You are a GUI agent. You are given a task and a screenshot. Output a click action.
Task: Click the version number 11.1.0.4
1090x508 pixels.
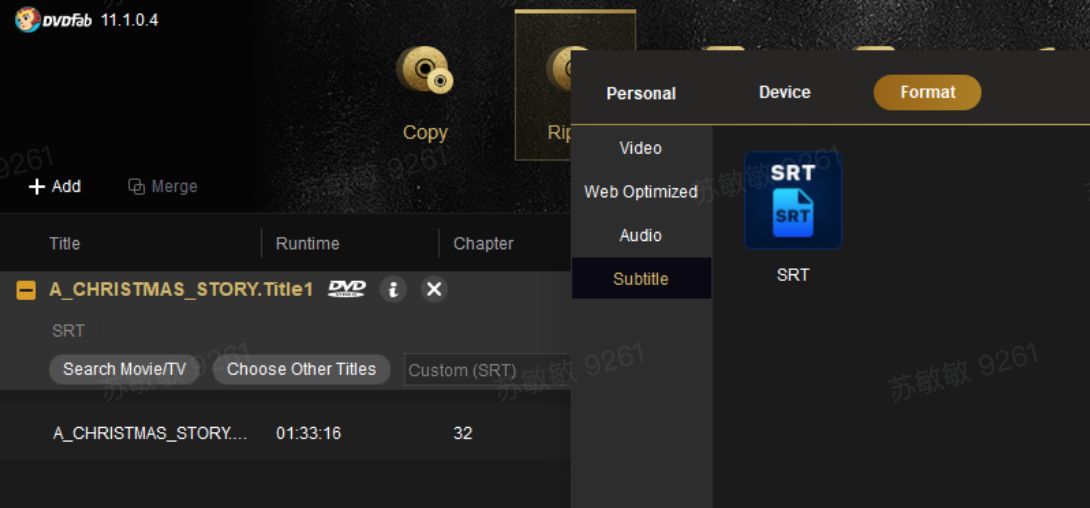tap(129, 20)
